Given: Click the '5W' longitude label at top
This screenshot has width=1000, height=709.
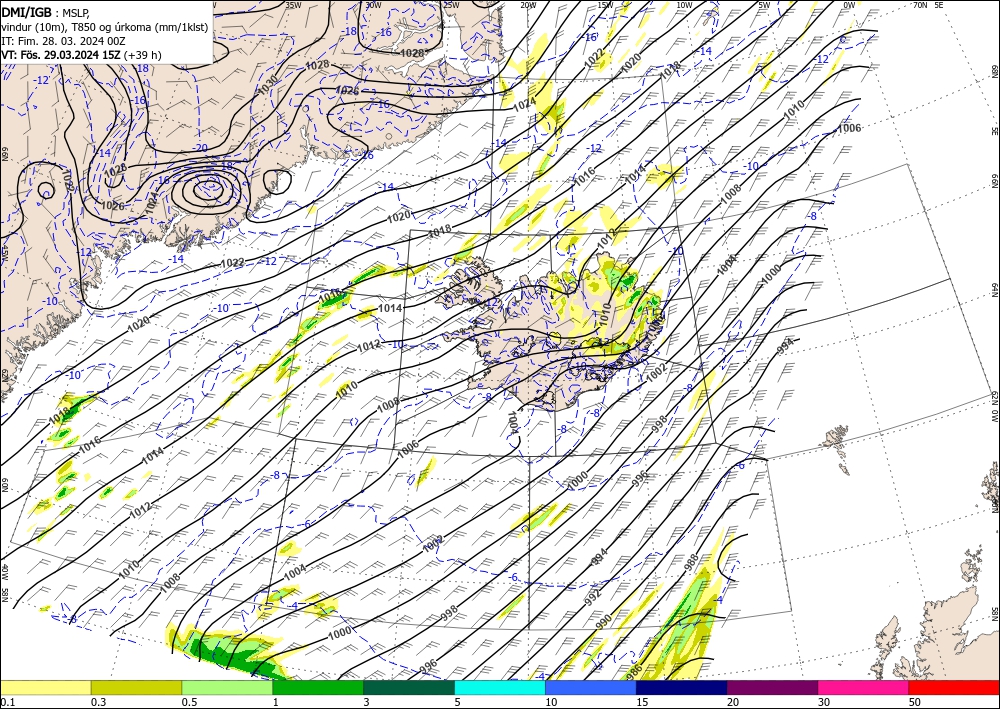Looking at the screenshot, I should [x=765, y=5].
